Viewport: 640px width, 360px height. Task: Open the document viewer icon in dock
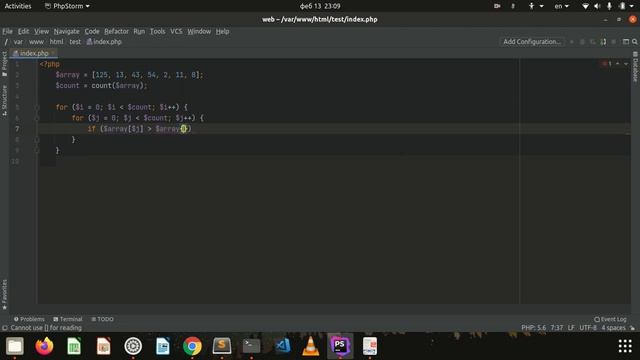(370, 346)
